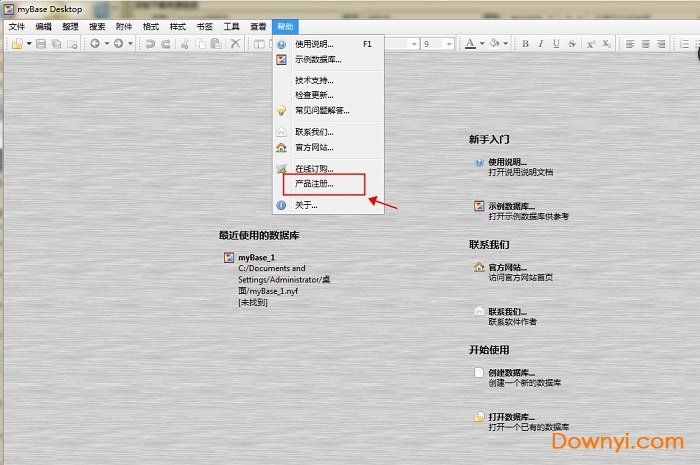The image size is (700, 465).
Task: Open recent database myBase_1
Action: (x=257, y=257)
